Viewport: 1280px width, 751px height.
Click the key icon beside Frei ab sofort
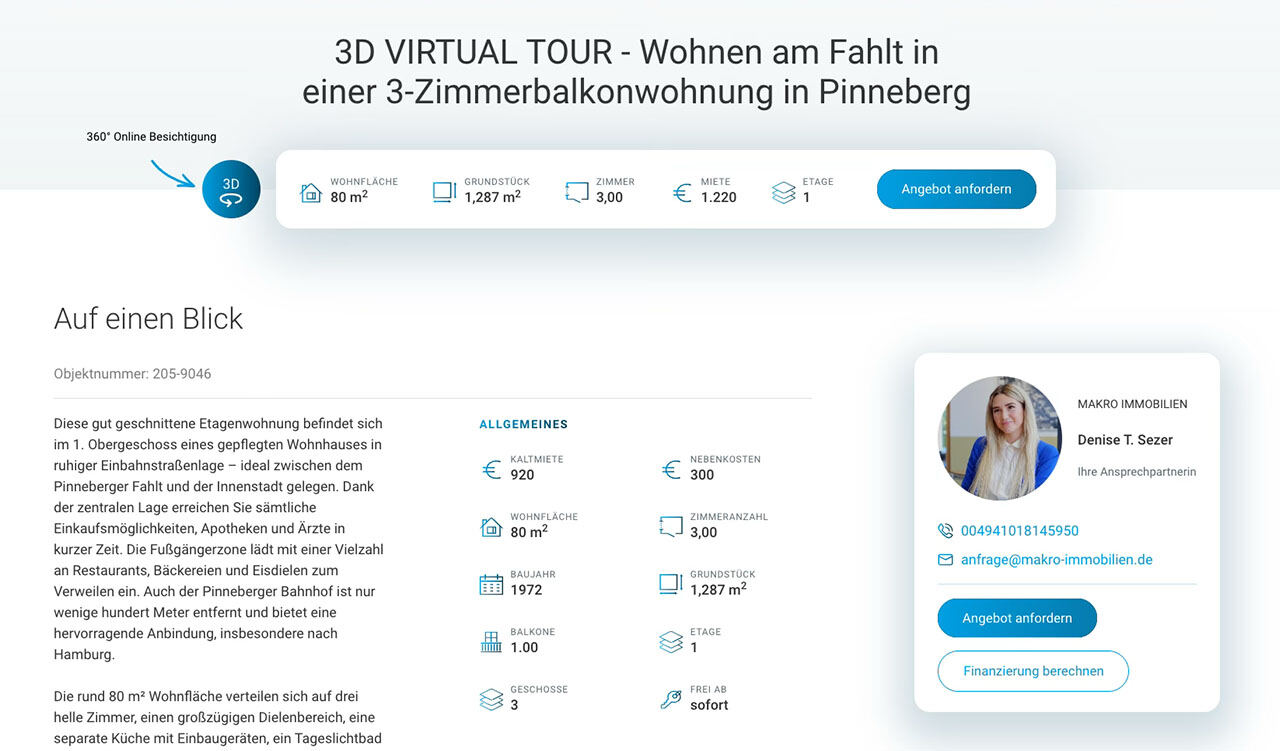[671, 699]
